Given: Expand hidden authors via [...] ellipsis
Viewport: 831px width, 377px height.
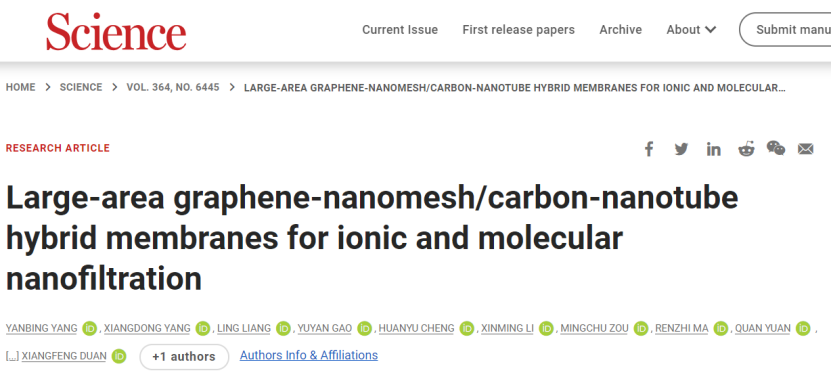Looking at the screenshot, I should click(x=12, y=356).
